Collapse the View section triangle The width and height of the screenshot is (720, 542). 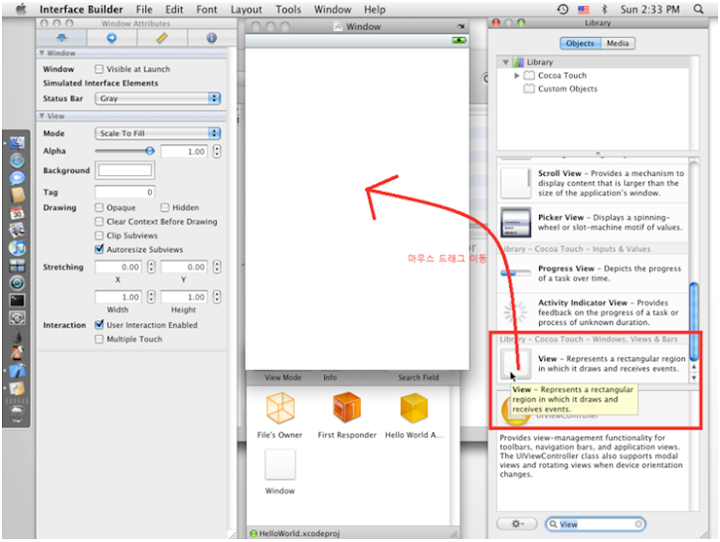point(42,116)
